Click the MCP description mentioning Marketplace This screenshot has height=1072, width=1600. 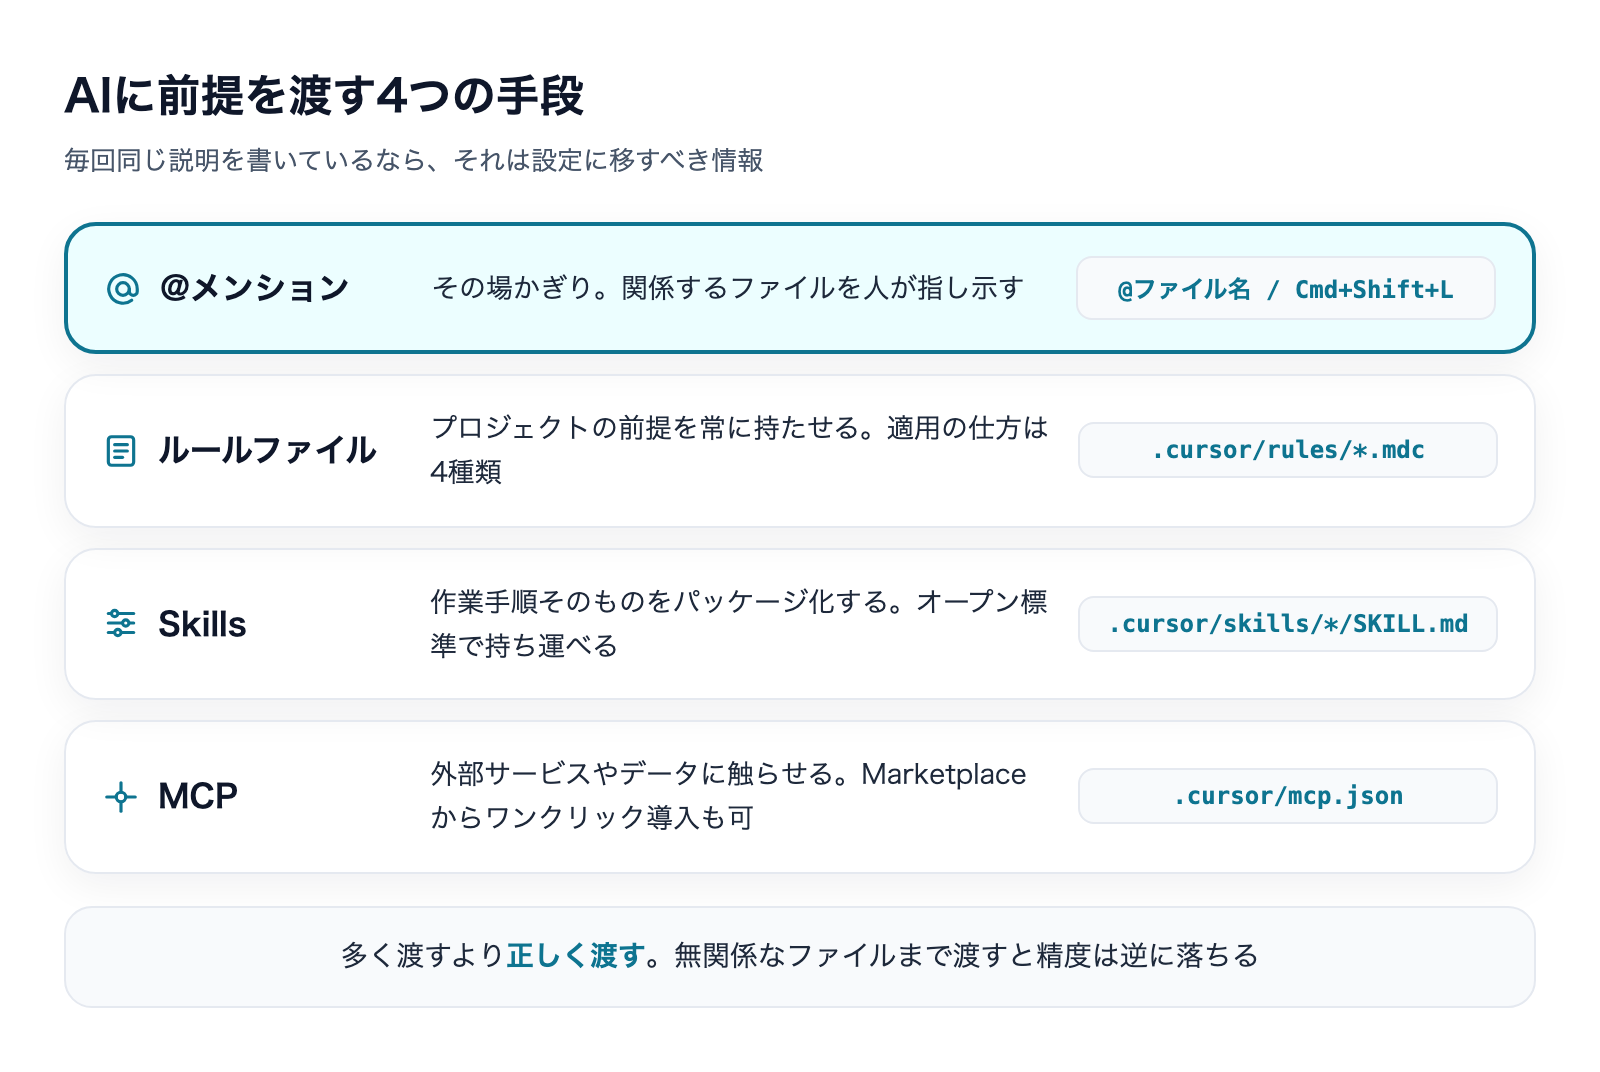click(x=728, y=796)
